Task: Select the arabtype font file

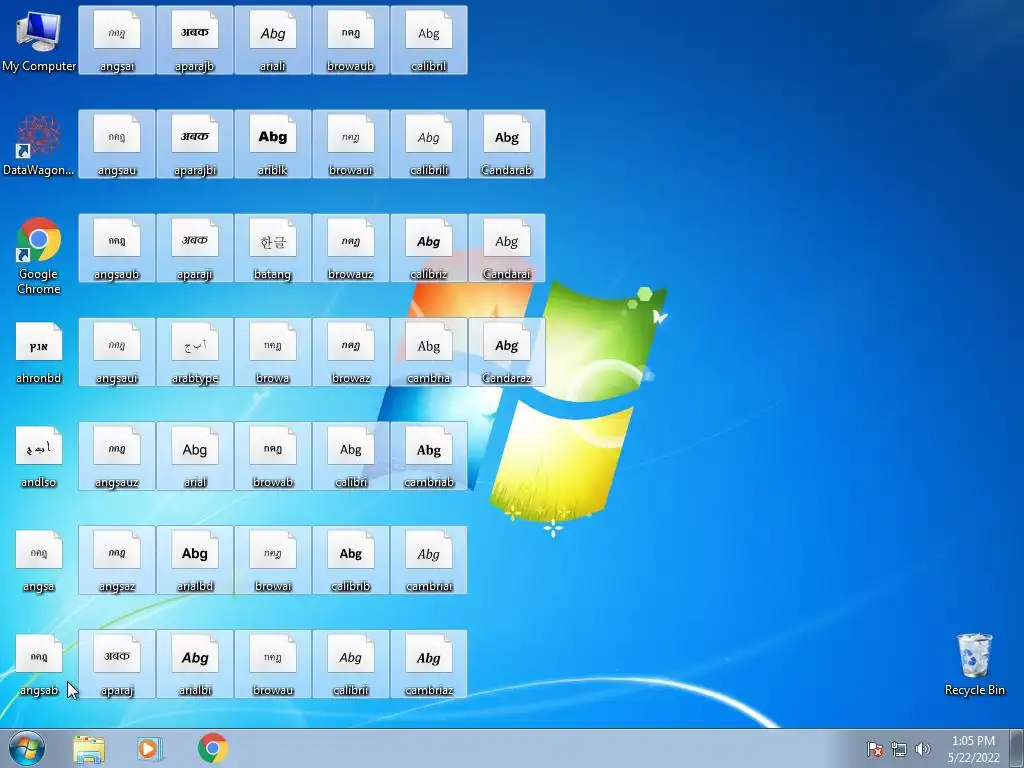Action: click(195, 352)
